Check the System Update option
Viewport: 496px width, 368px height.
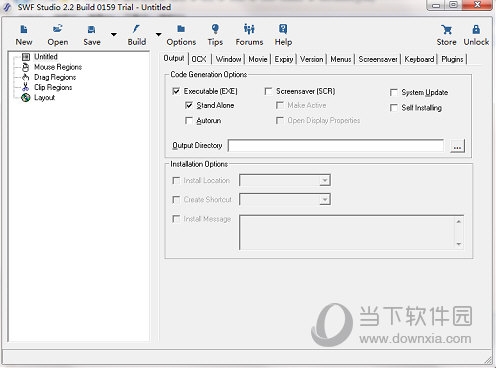click(394, 92)
